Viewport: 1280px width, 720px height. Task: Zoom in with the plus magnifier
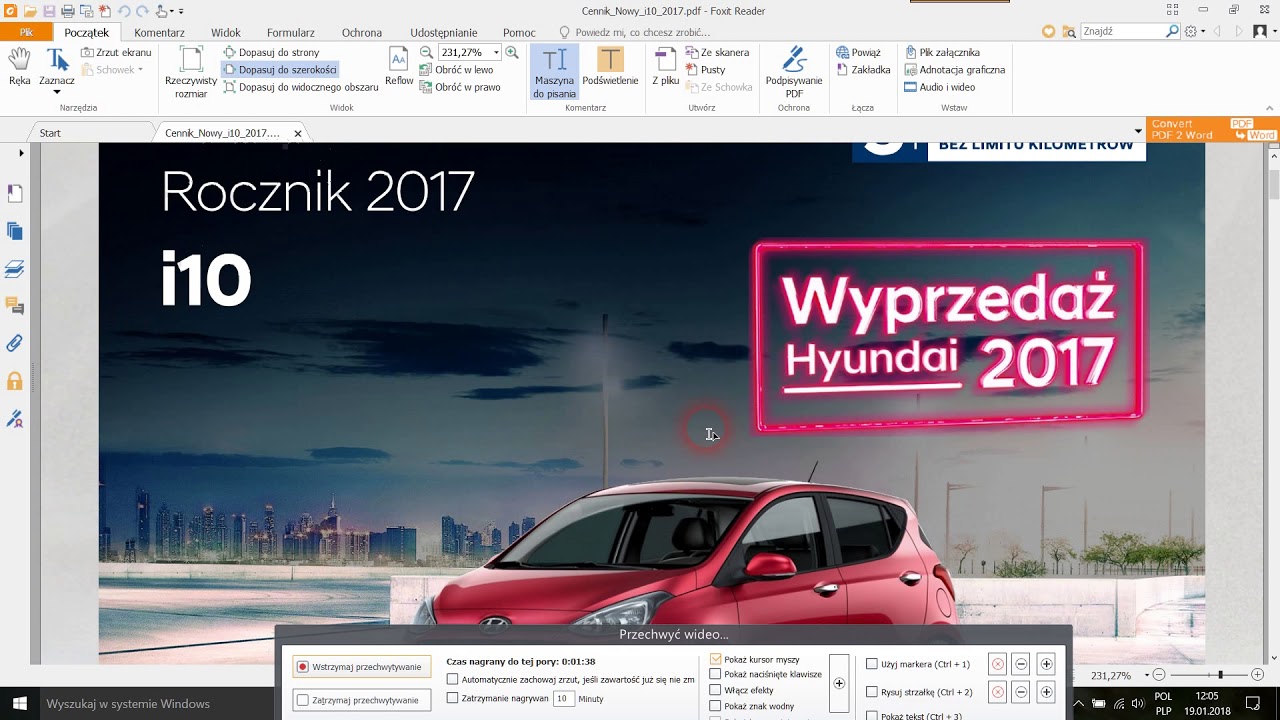click(512, 52)
